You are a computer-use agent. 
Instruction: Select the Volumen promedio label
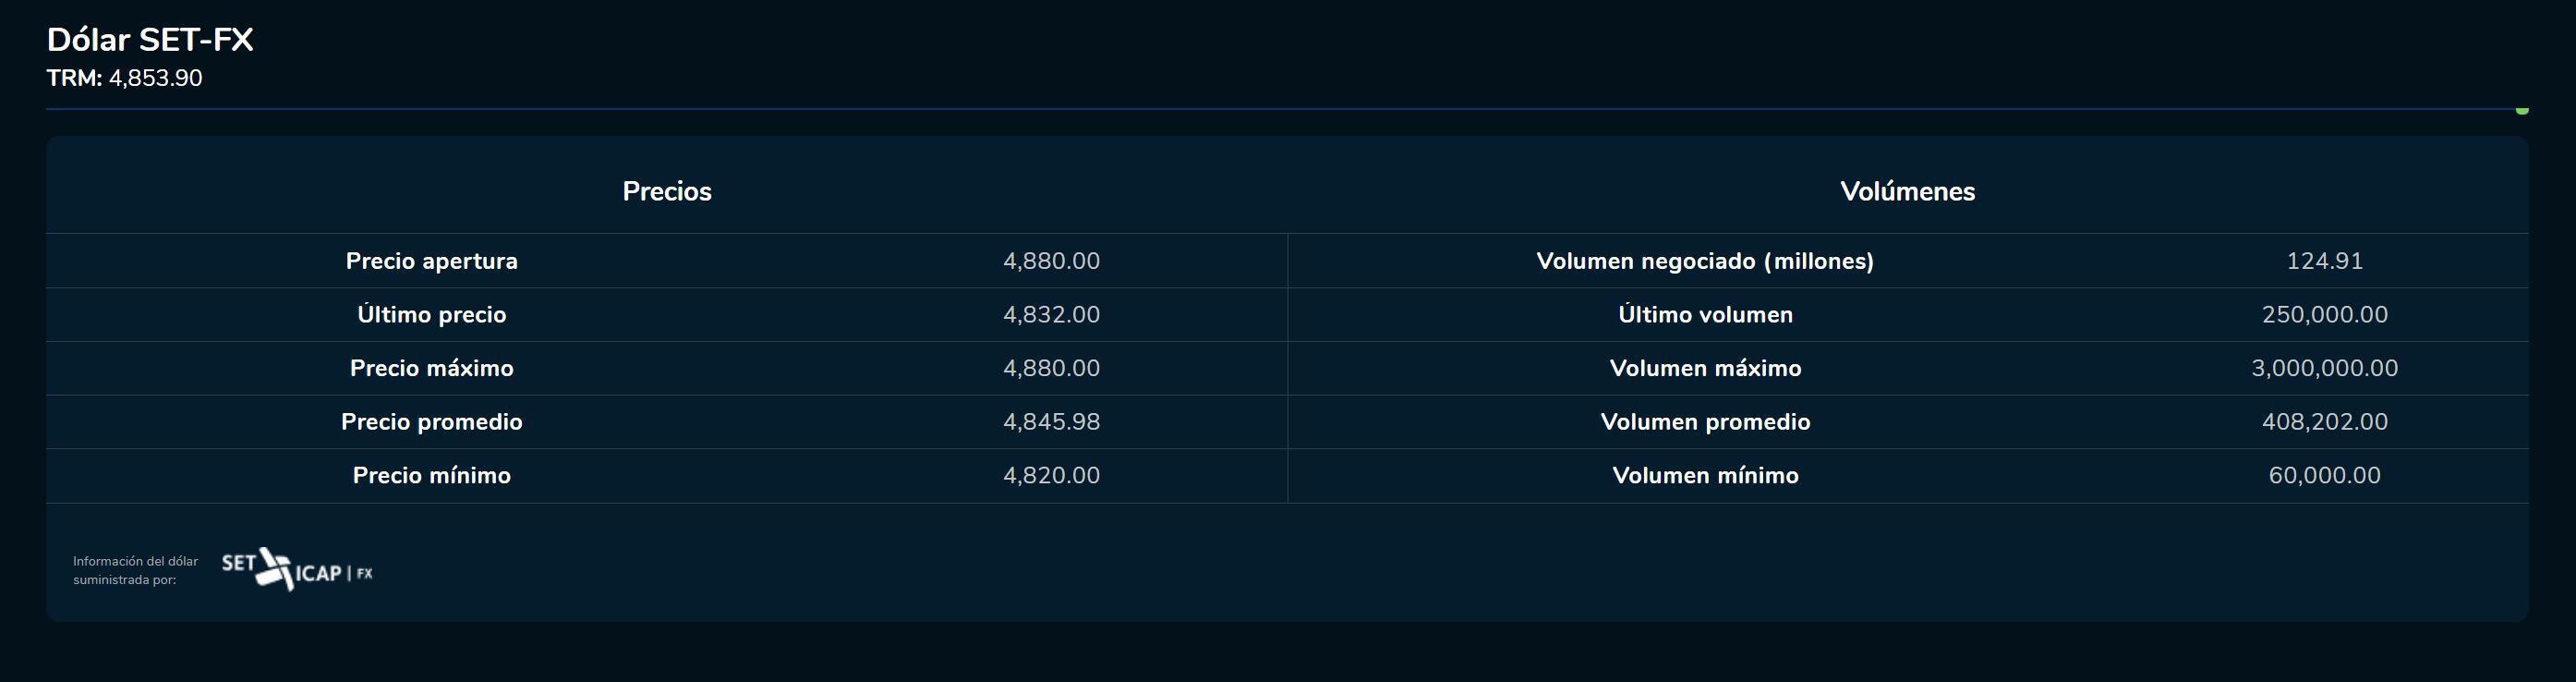[1705, 422]
